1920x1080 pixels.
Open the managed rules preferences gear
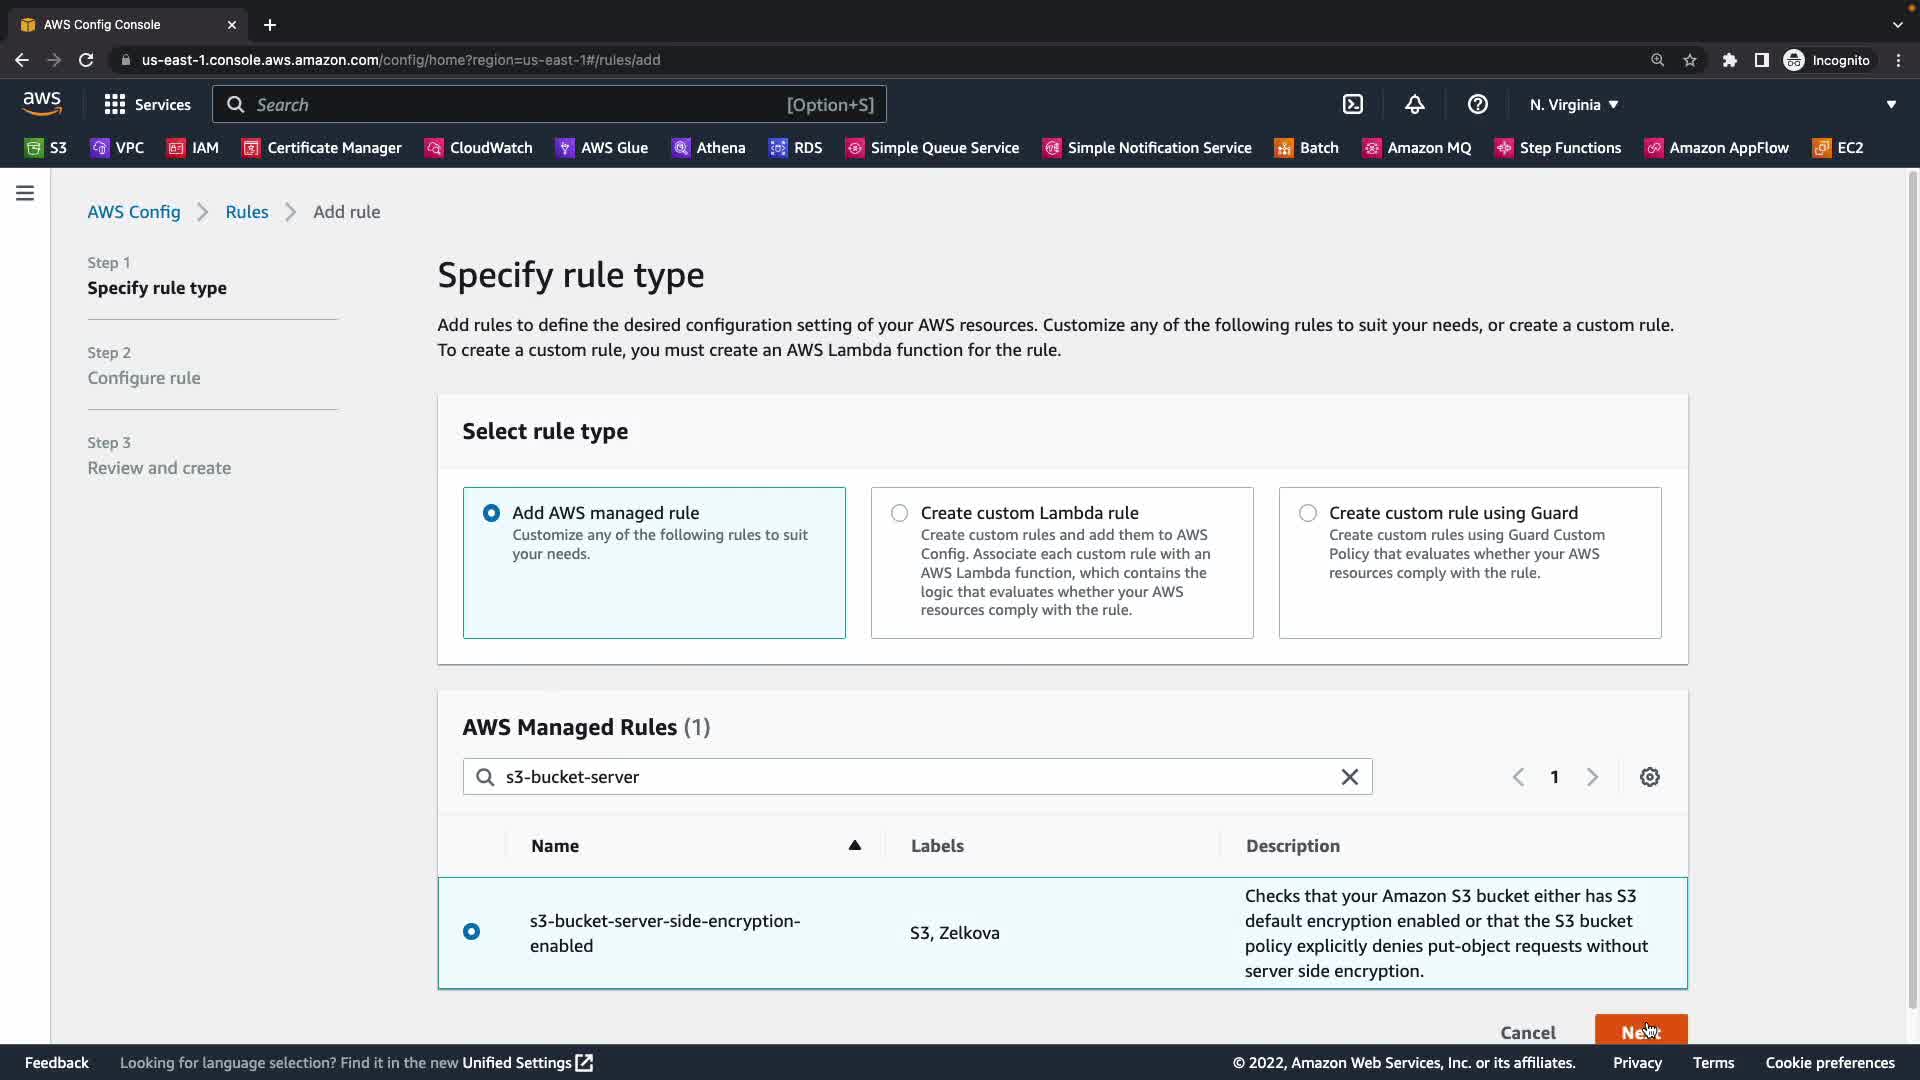1649,777
